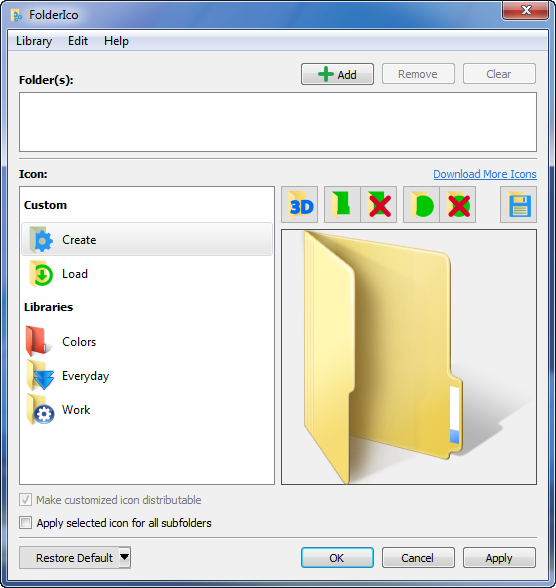Viewport: 556px width, 588px height.
Task: Open the Colors library
Action: click(147, 342)
